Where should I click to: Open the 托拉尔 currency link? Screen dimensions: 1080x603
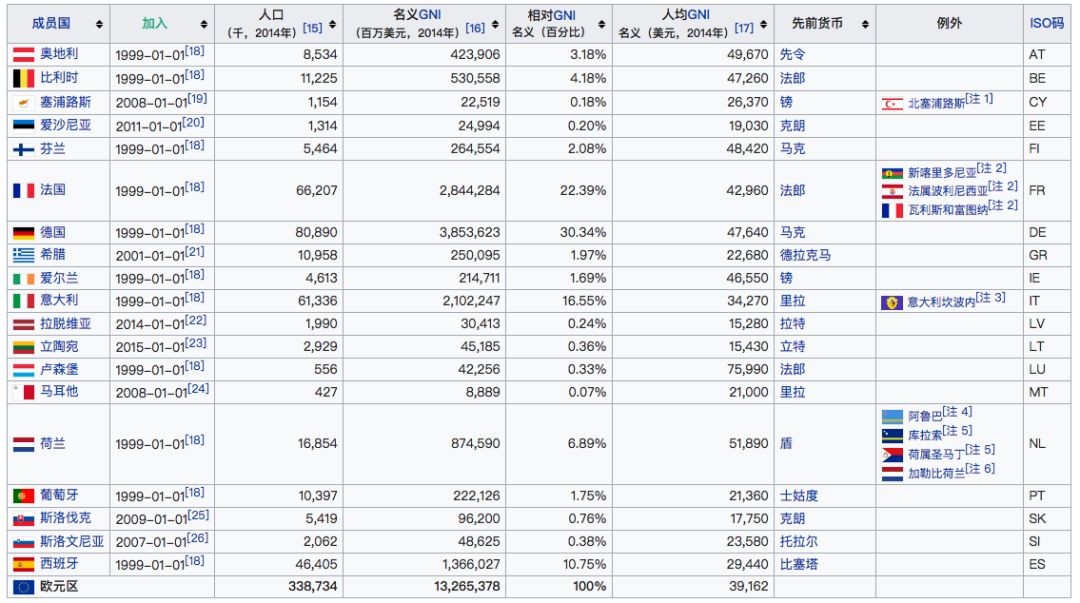coord(799,541)
